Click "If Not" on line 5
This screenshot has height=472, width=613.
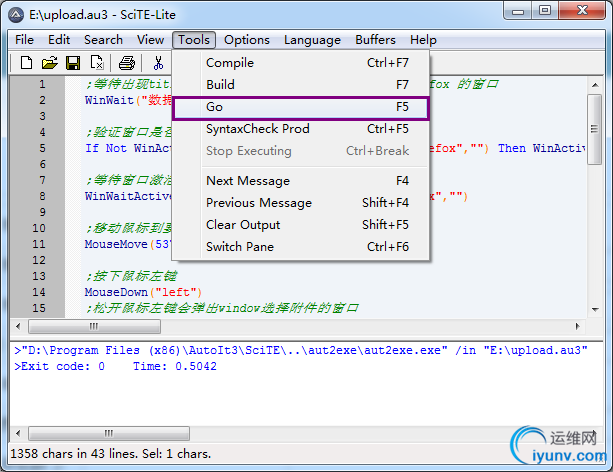point(106,148)
